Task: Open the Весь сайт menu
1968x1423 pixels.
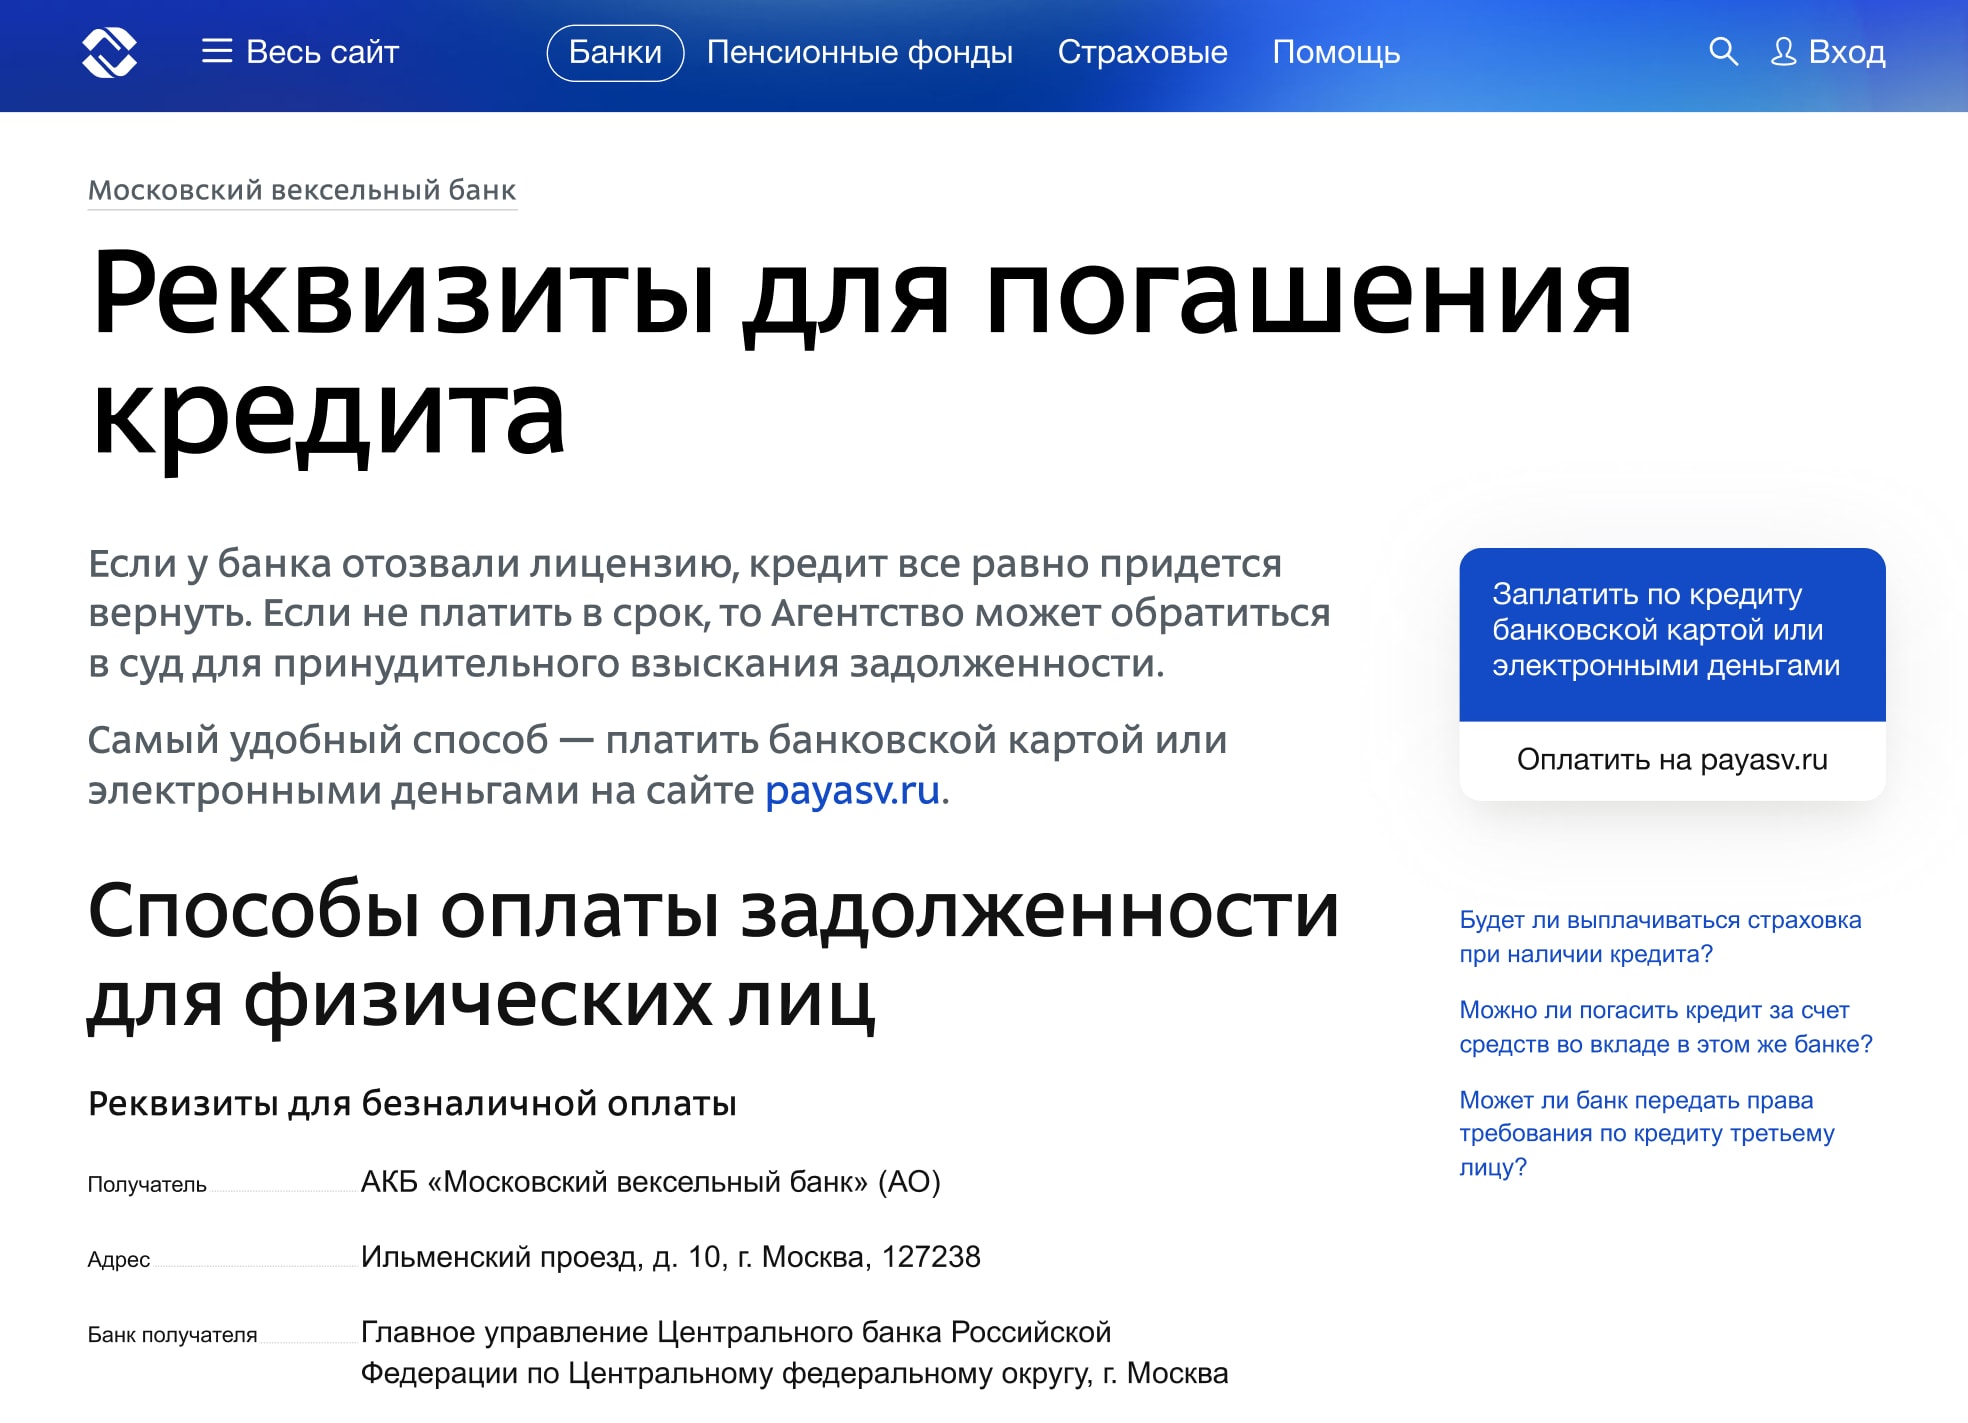Action: click(x=321, y=52)
